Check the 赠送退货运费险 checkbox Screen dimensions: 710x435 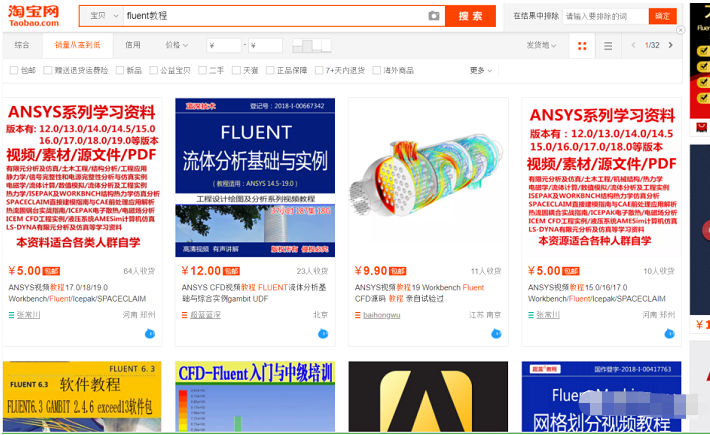(x=48, y=70)
